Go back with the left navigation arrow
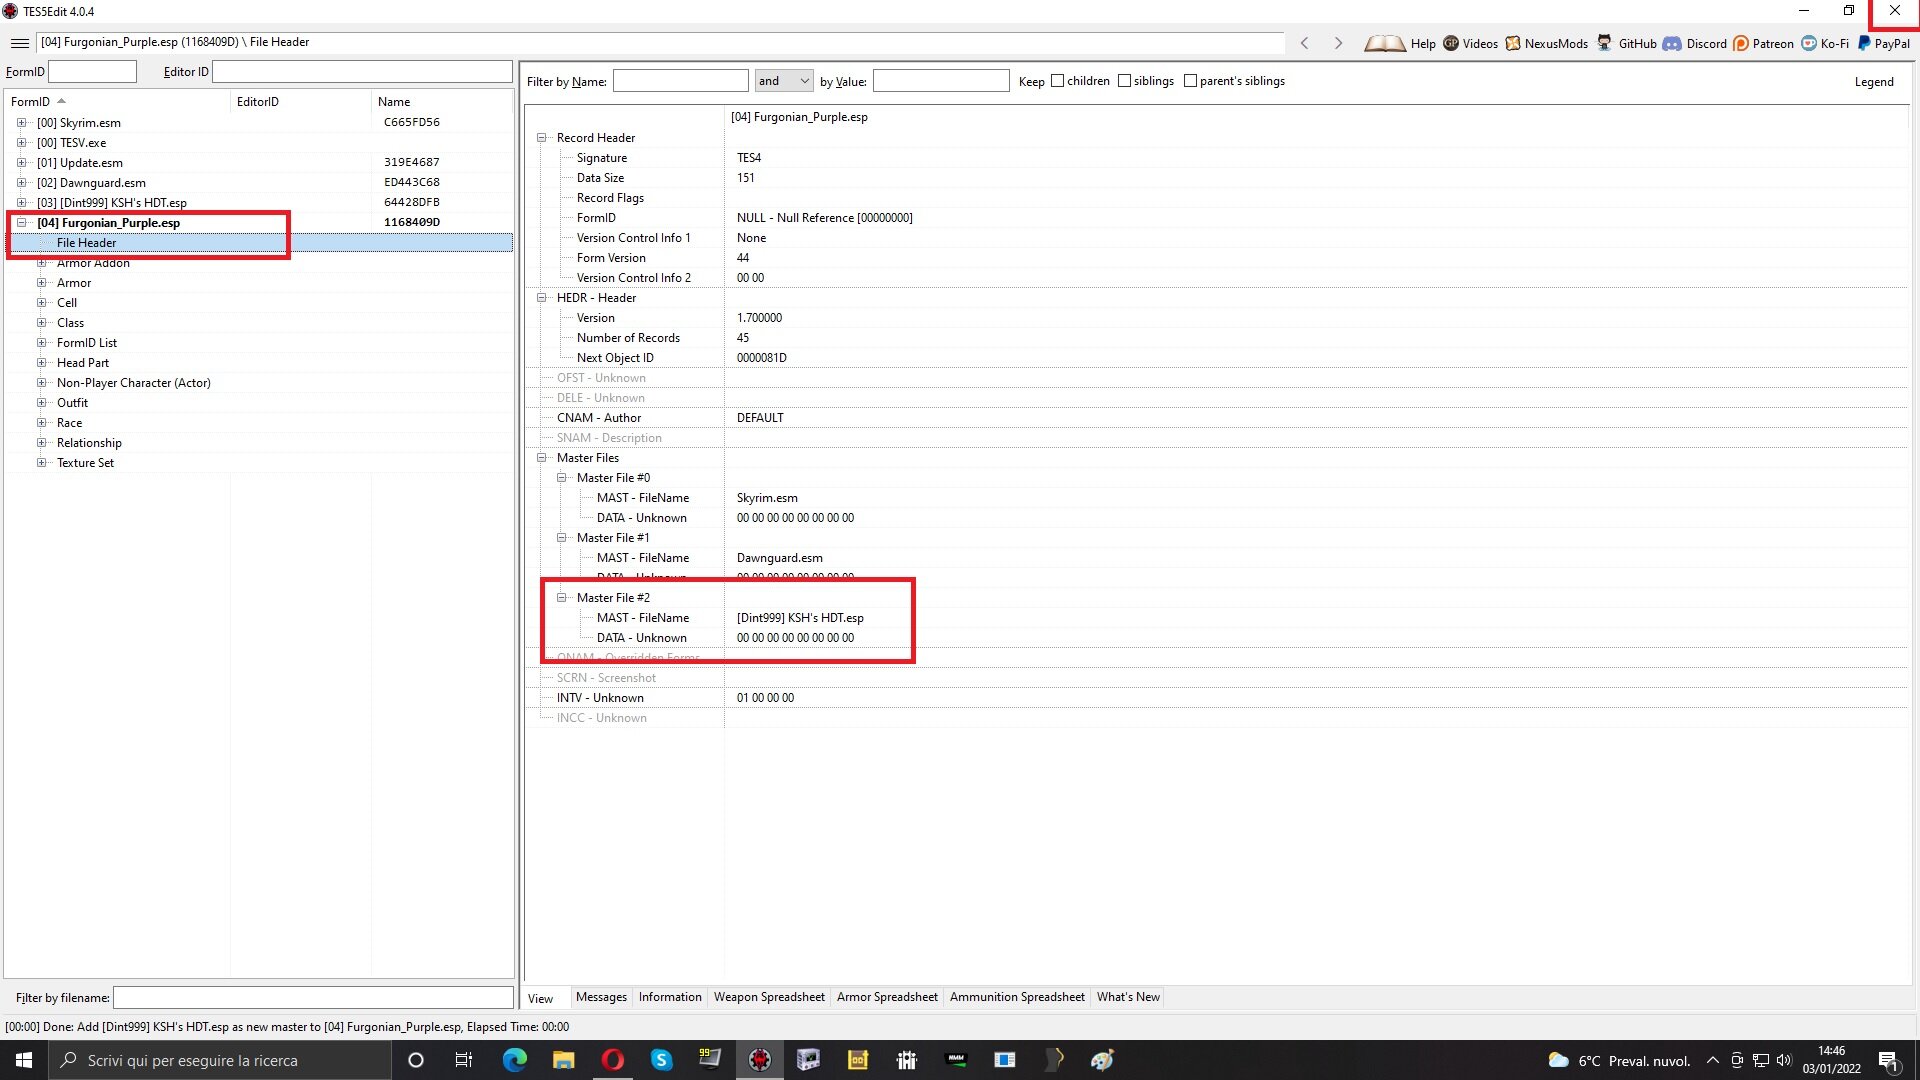1920x1080 pixels. (1304, 43)
